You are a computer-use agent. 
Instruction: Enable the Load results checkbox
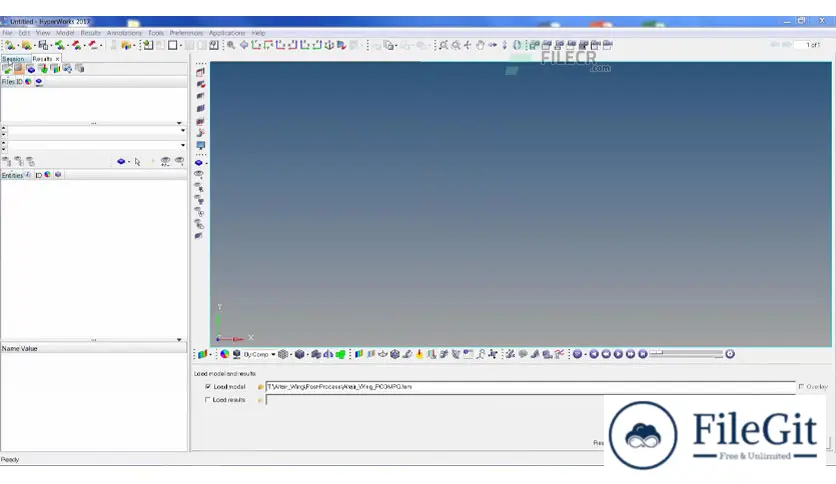pyautogui.click(x=208, y=399)
